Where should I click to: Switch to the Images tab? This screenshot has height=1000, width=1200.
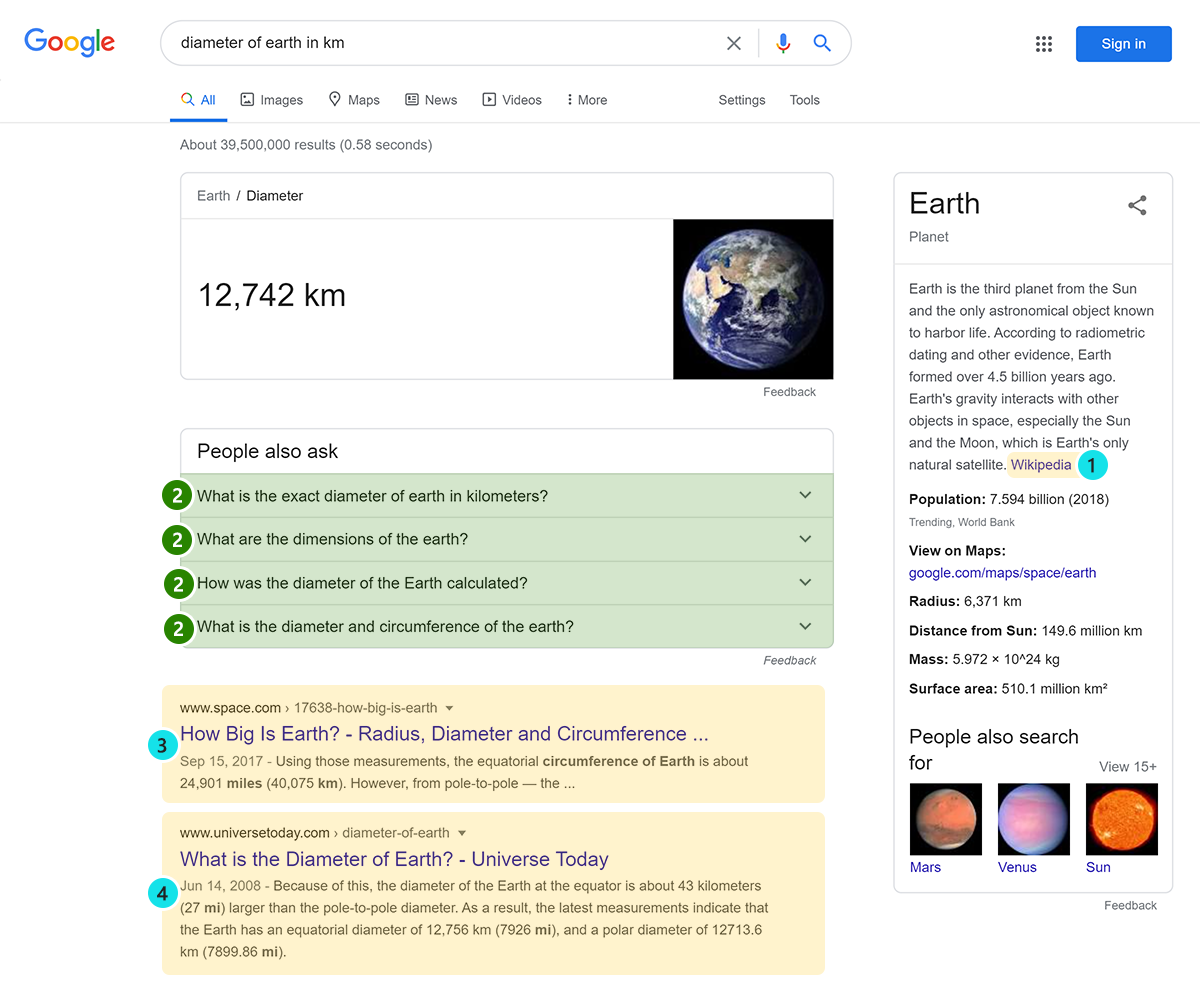click(x=271, y=100)
